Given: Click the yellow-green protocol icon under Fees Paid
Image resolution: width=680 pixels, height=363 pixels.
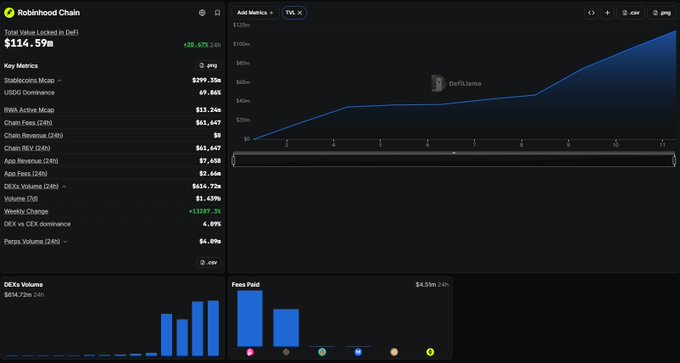Looking at the screenshot, I should coord(430,352).
